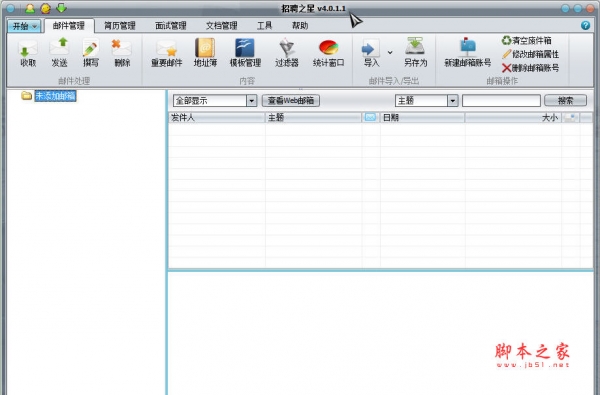Viewport: 600px width, 395px height.
Task: Sort by the 主题 subject column header
Action: click(x=313, y=117)
